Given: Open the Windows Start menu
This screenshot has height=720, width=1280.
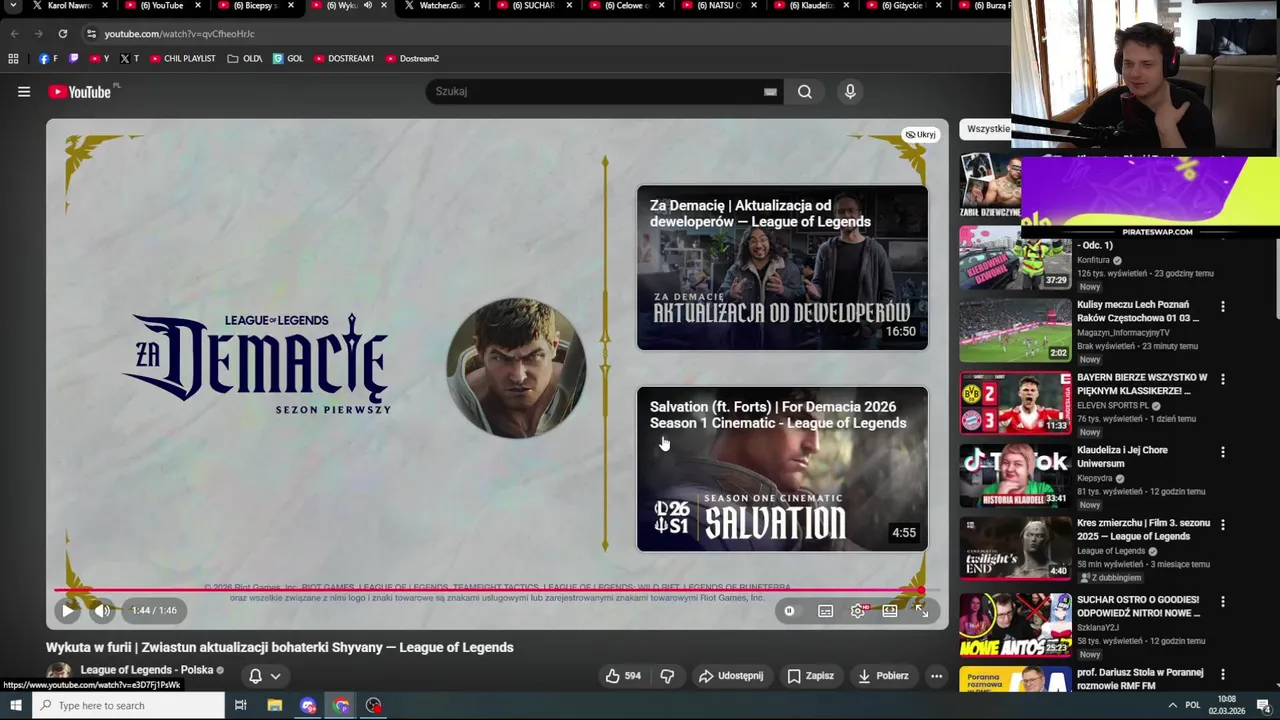Looking at the screenshot, I should coord(15,706).
